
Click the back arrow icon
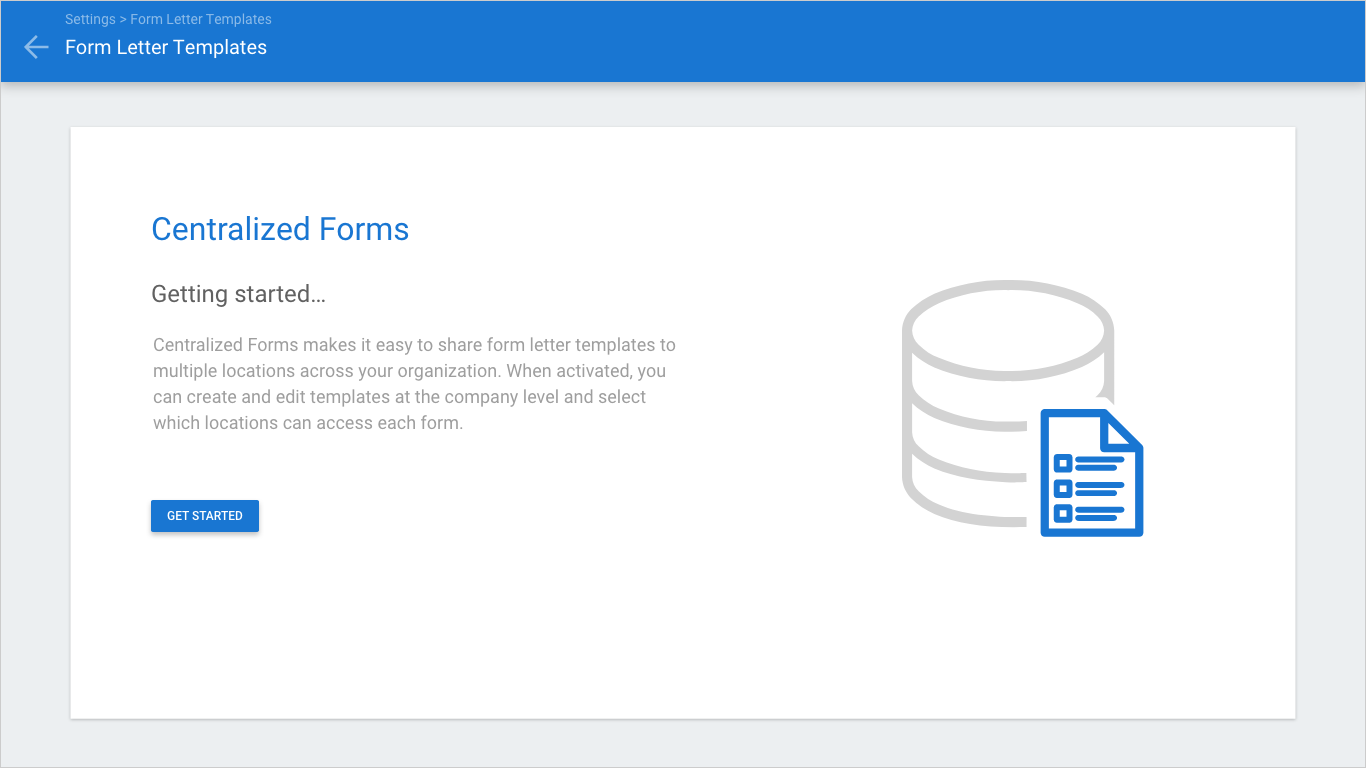tap(36, 47)
